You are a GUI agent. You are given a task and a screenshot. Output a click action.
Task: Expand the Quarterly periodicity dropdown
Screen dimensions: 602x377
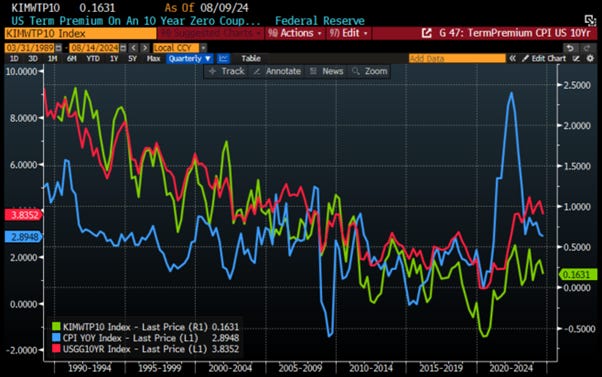190,58
